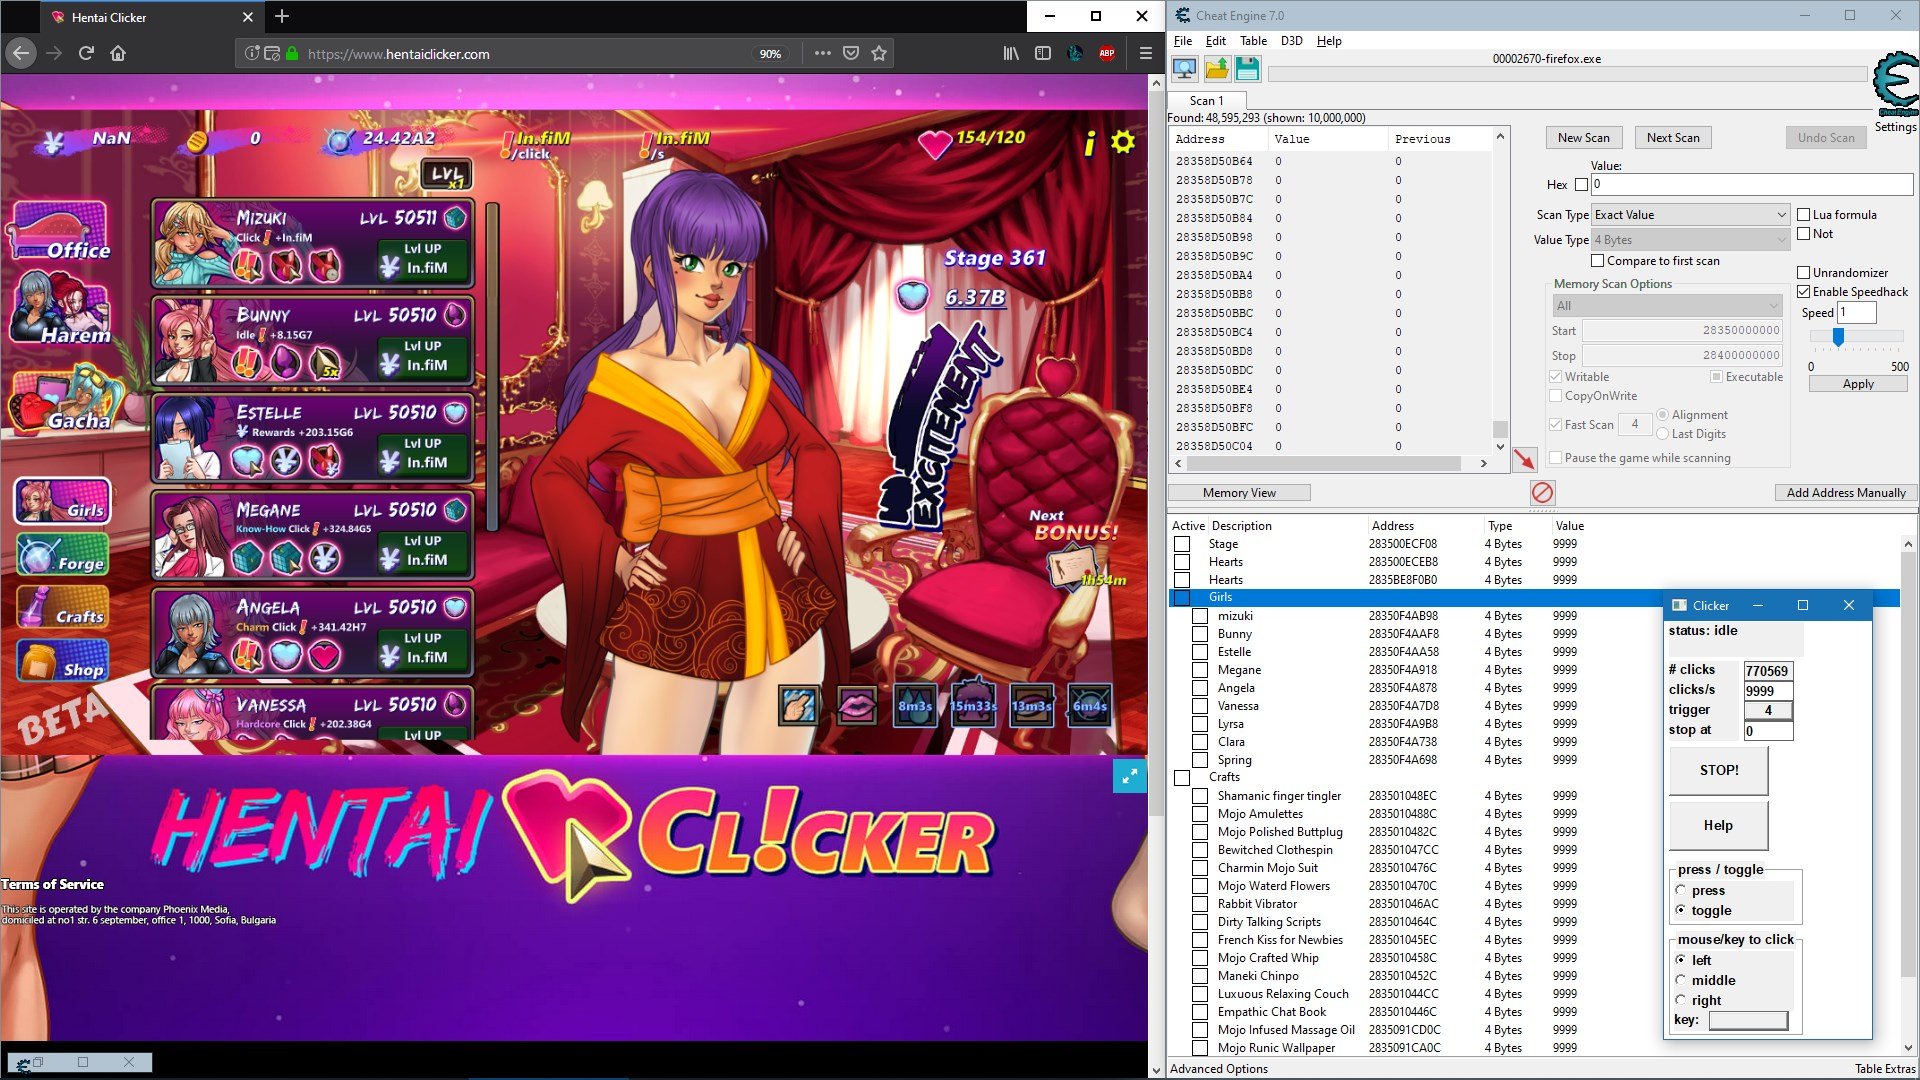Enable Unrandomizer checkbox

1804,272
